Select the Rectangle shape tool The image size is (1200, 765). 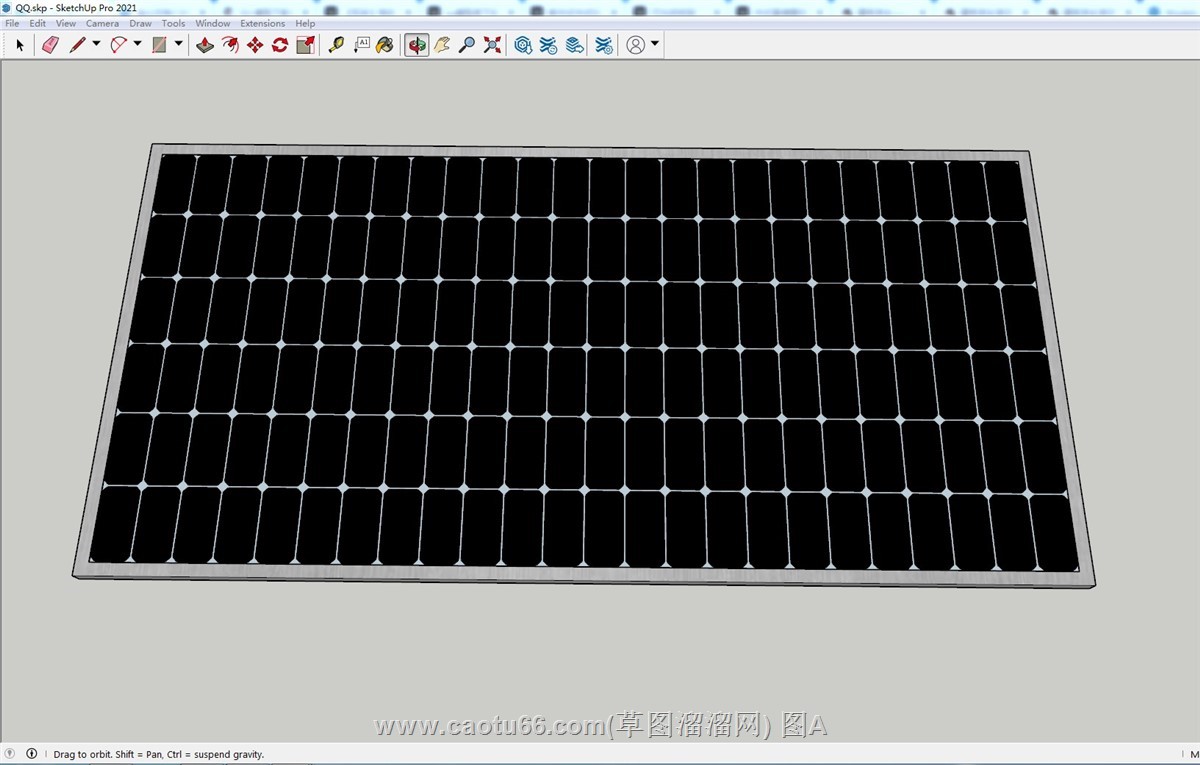click(x=159, y=45)
